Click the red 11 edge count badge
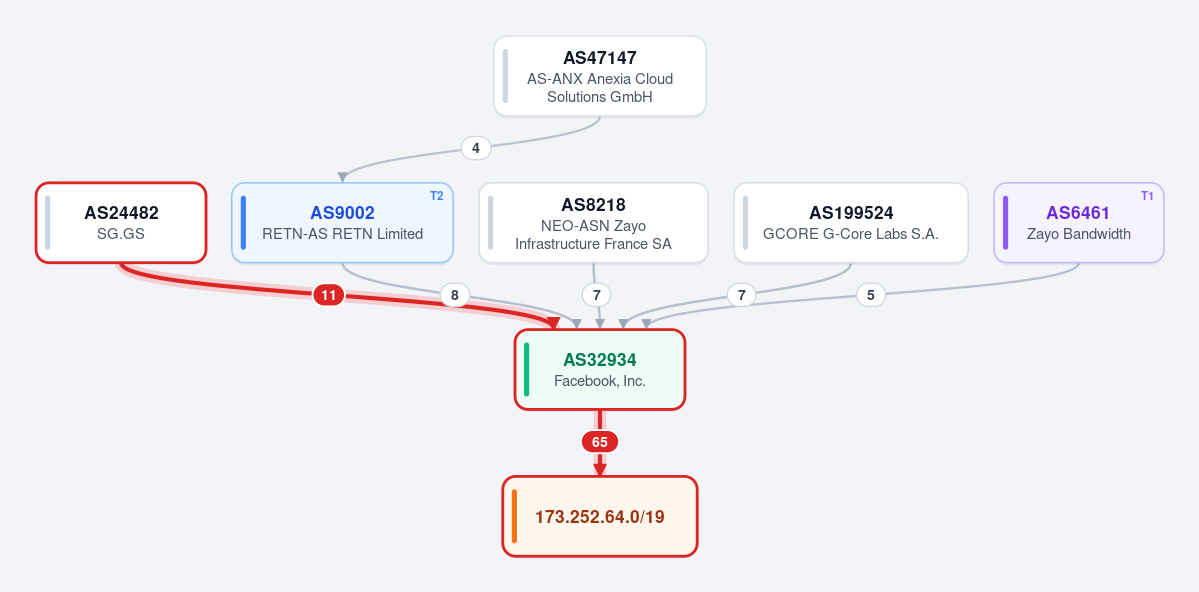Screen dimensions: 1199x592 [x=328, y=294]
